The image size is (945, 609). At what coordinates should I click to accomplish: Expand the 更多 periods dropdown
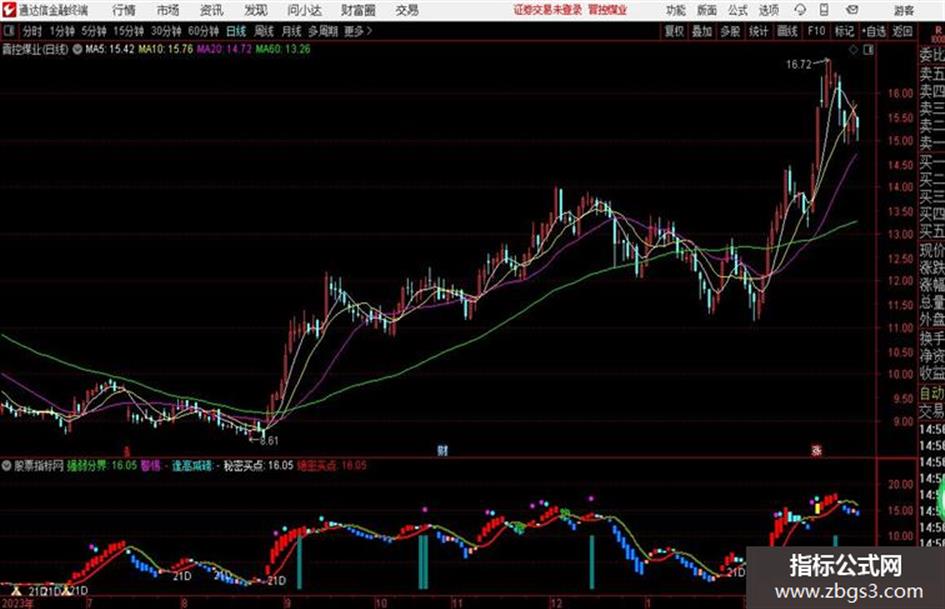click(x=358, y=31)
